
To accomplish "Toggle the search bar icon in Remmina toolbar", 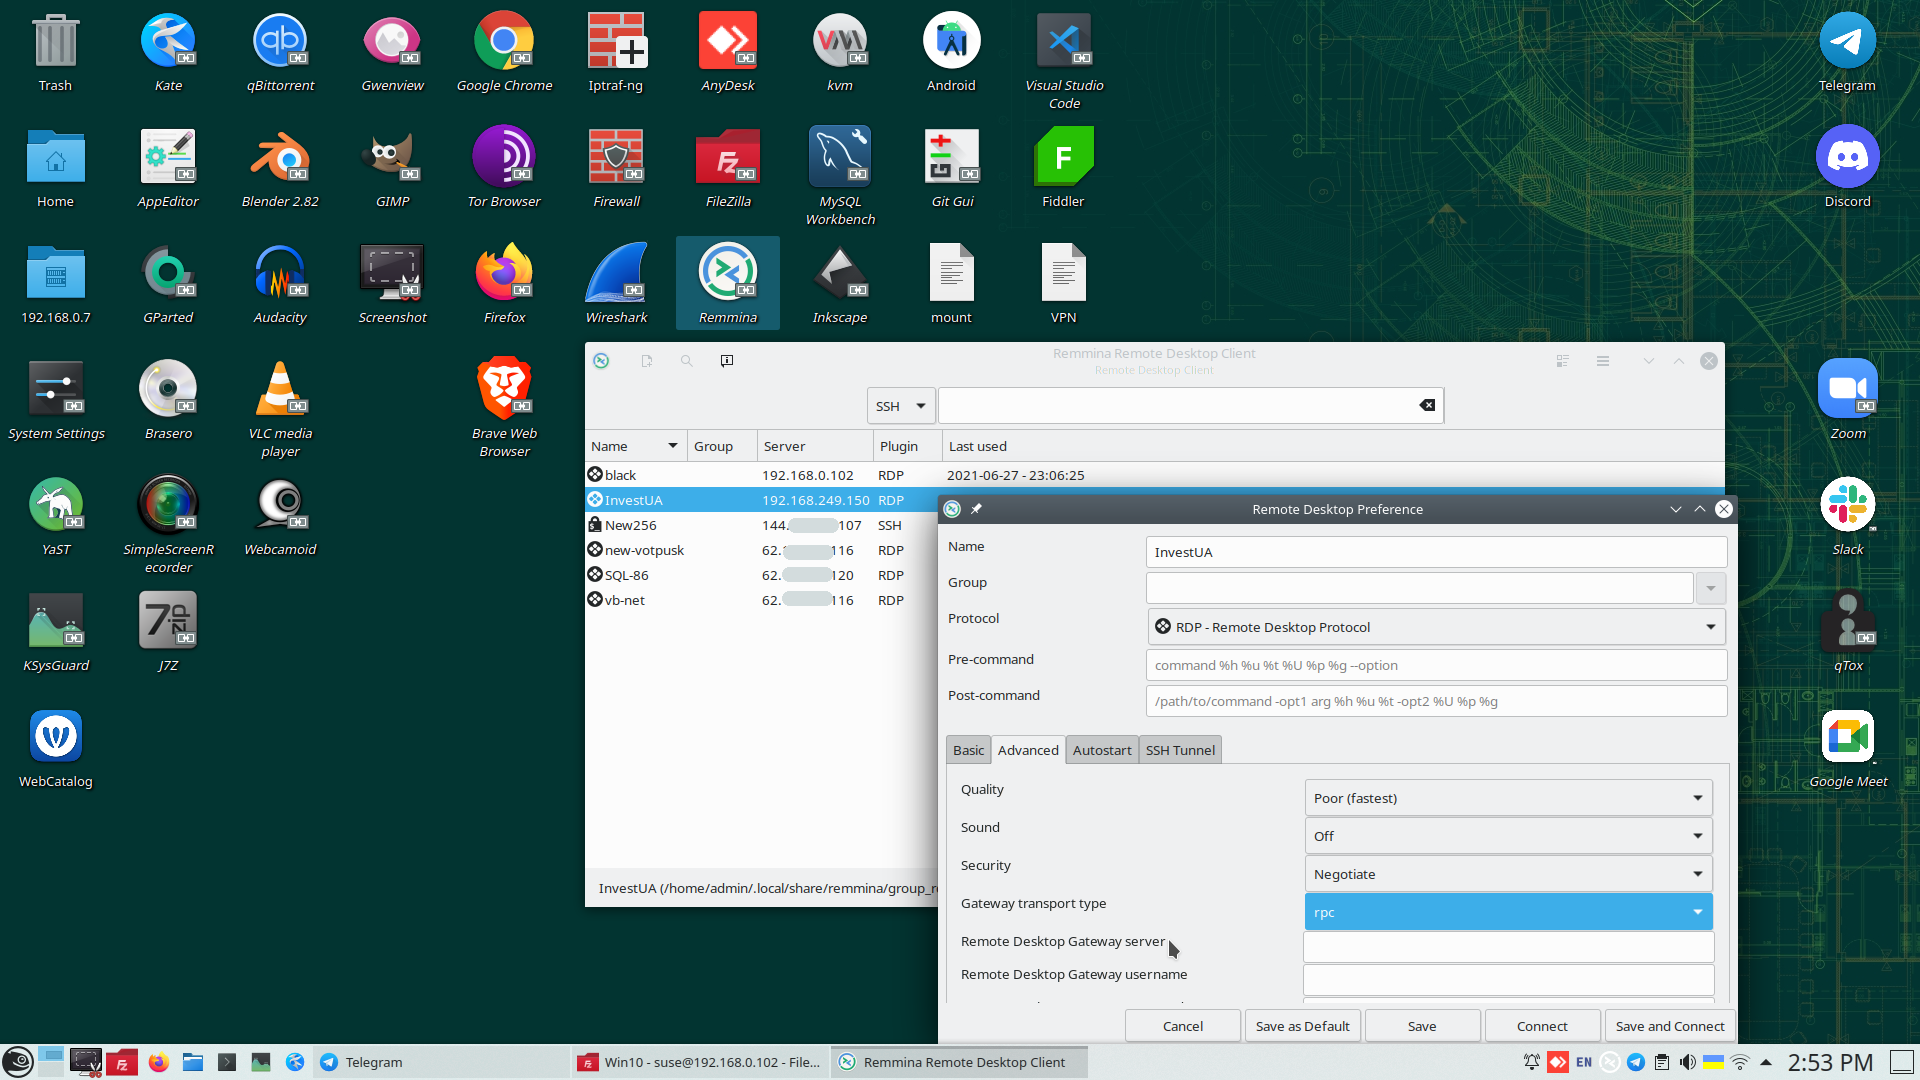I will pos(687,361).
